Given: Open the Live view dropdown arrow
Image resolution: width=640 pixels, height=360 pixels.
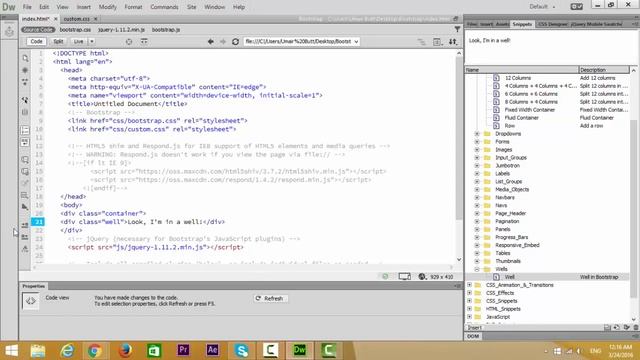Looking at the screenshot, I should pos(92,42).
